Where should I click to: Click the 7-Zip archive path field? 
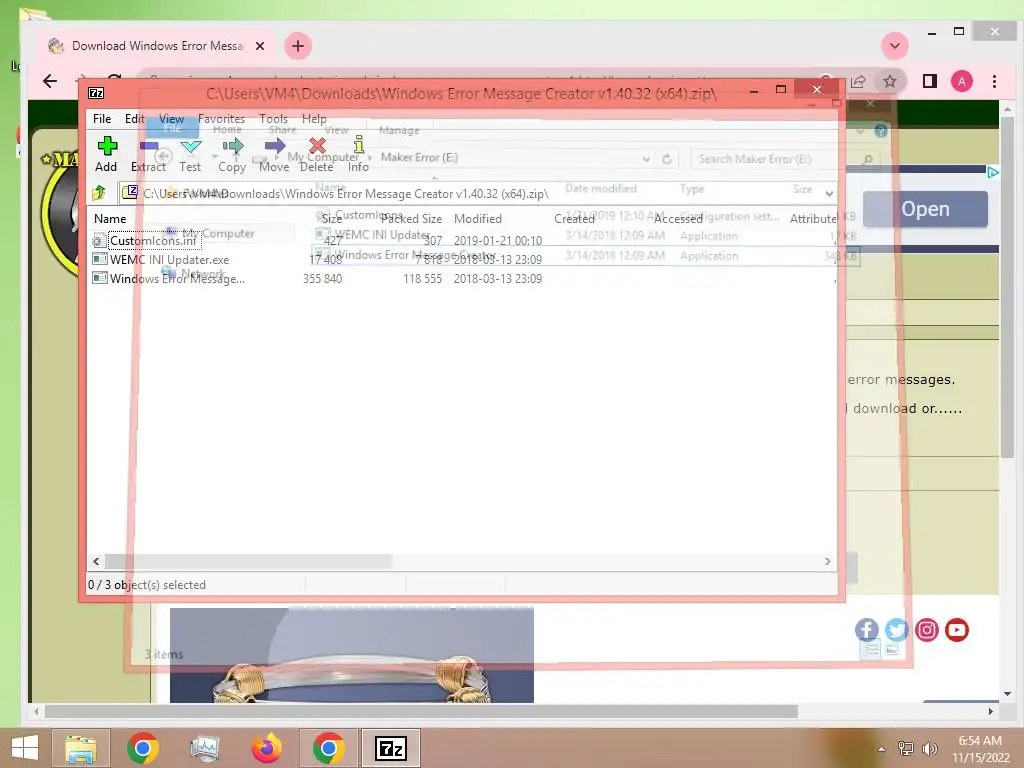(477, 193)
